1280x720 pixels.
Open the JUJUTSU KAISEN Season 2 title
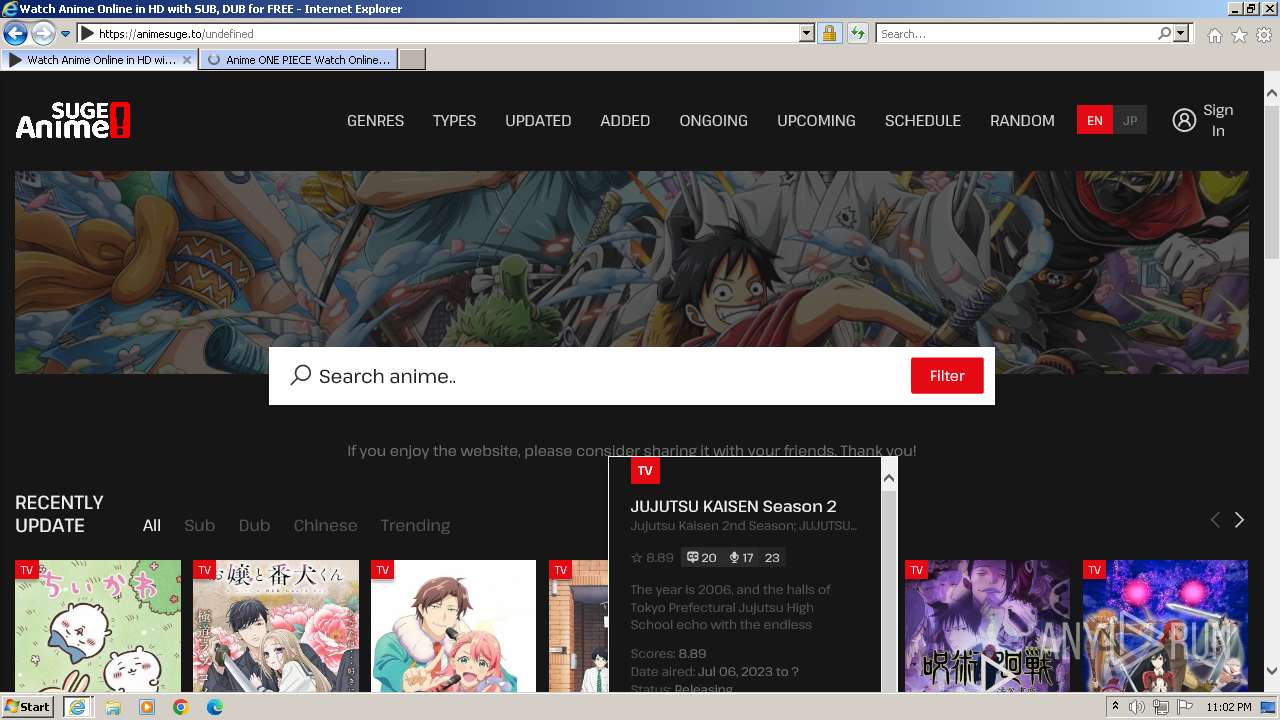pos(733,506)
